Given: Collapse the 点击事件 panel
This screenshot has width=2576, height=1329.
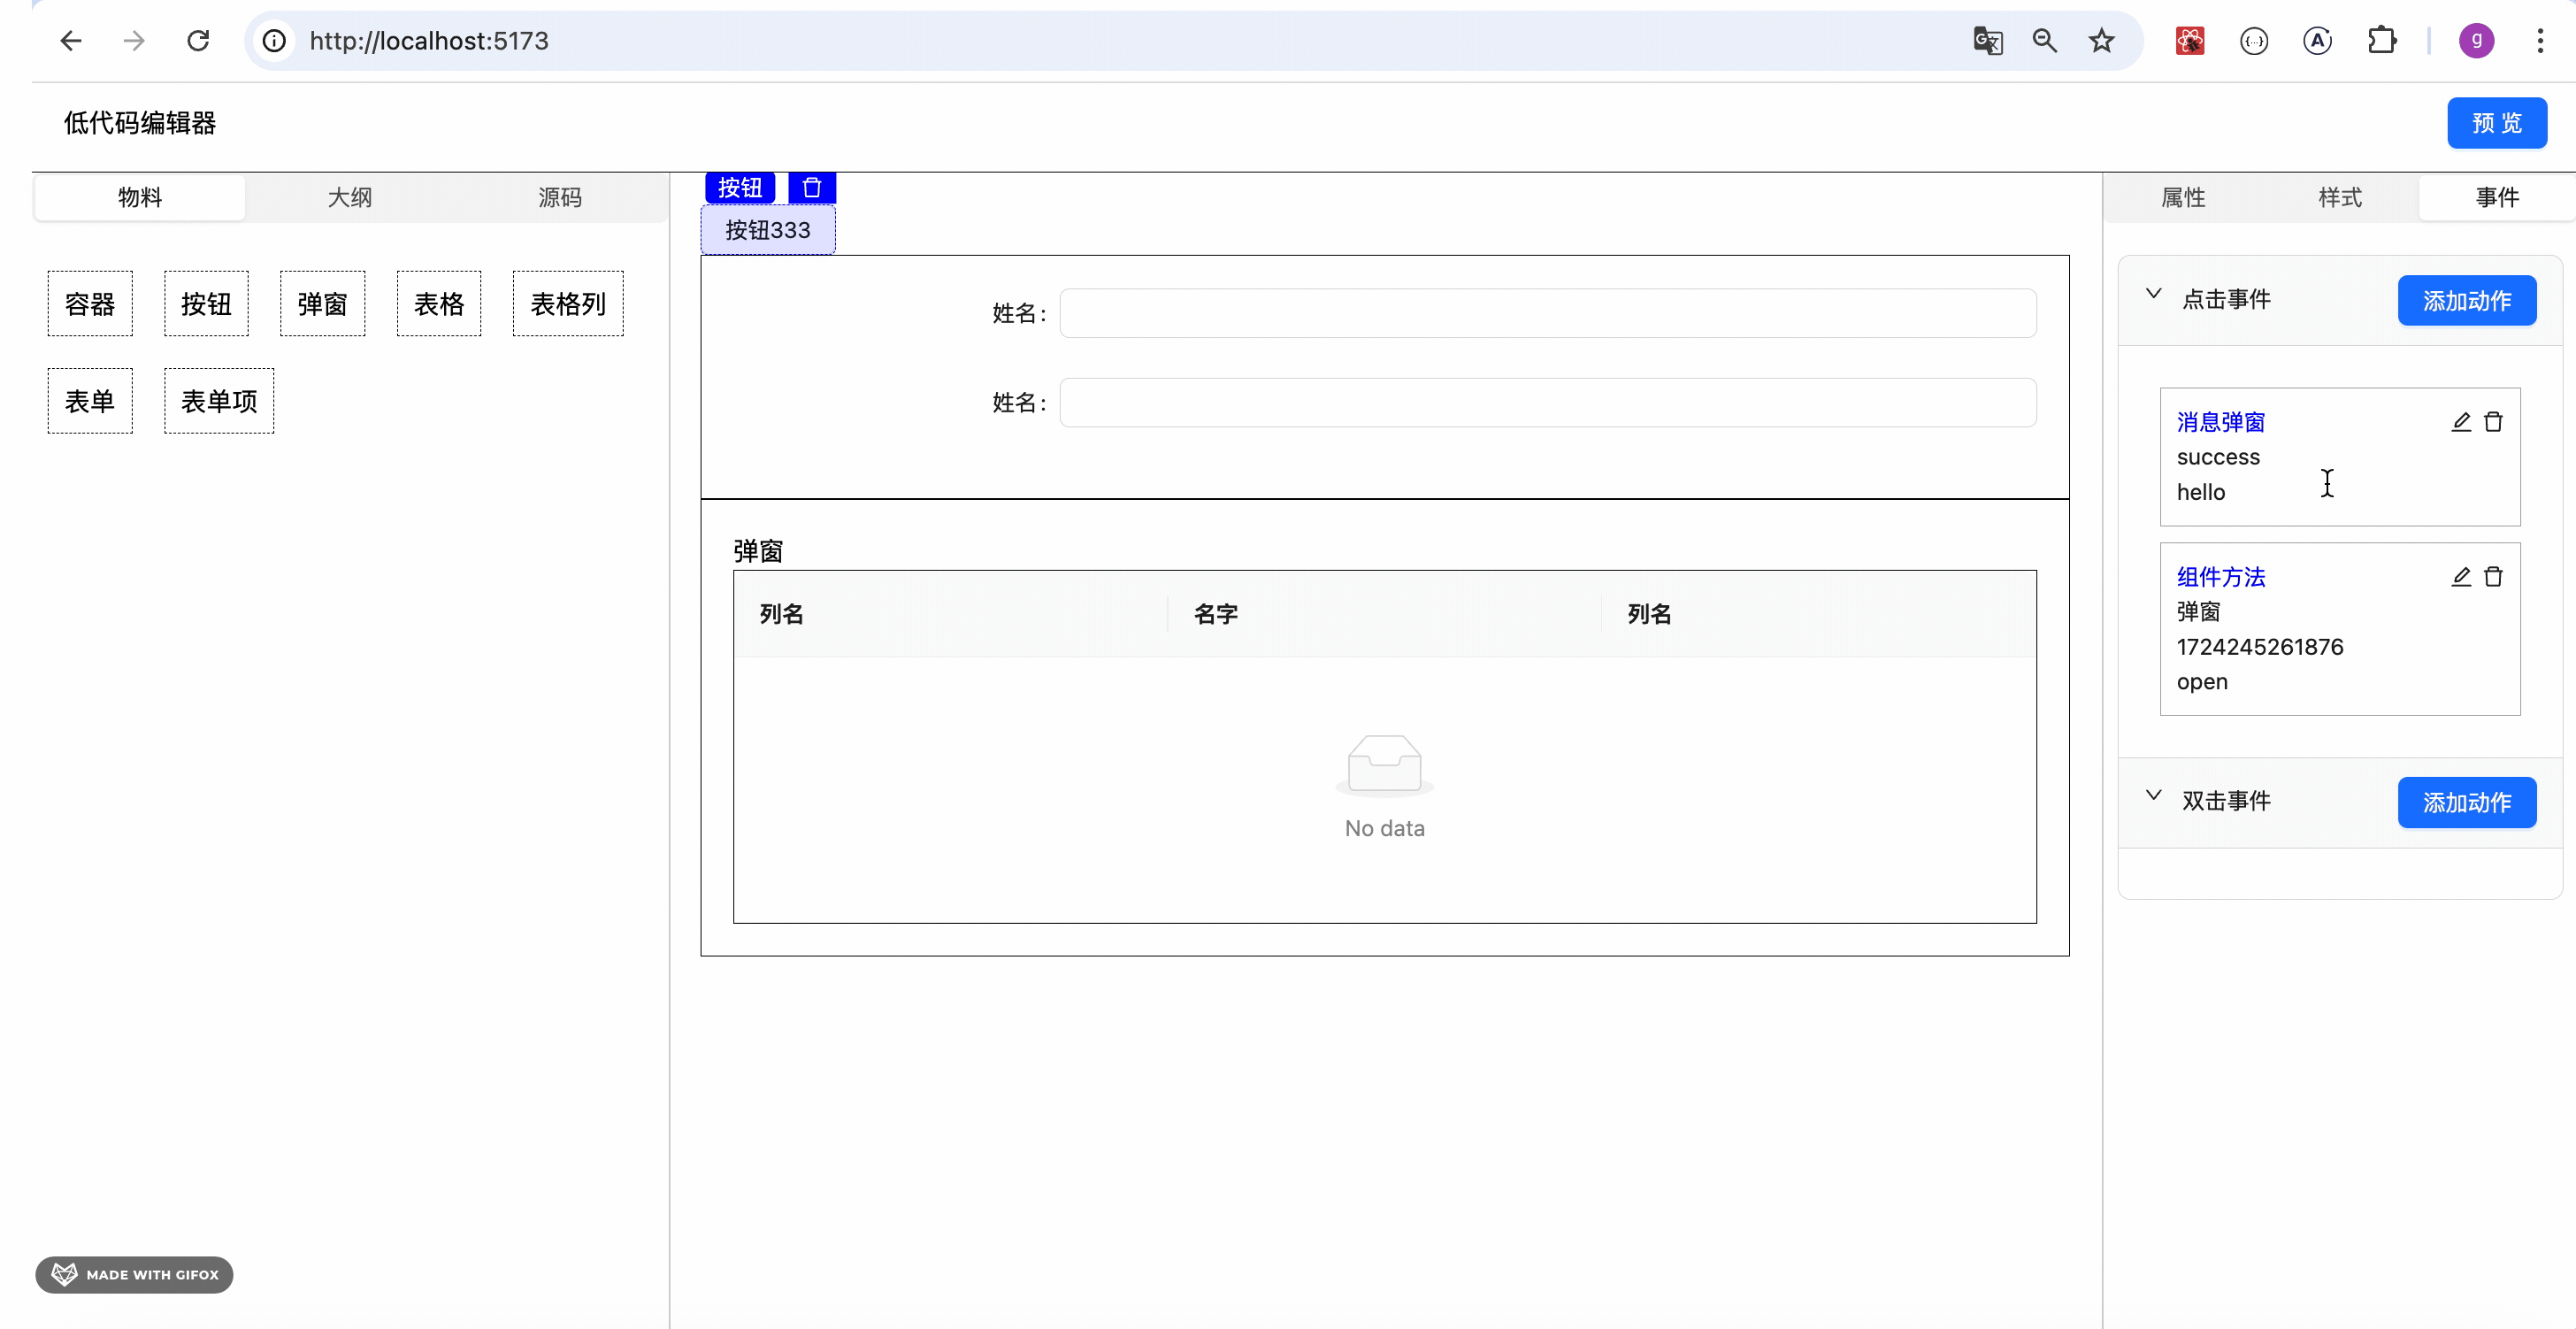Looking at the screenshot, I should (x=2154, y=295).
